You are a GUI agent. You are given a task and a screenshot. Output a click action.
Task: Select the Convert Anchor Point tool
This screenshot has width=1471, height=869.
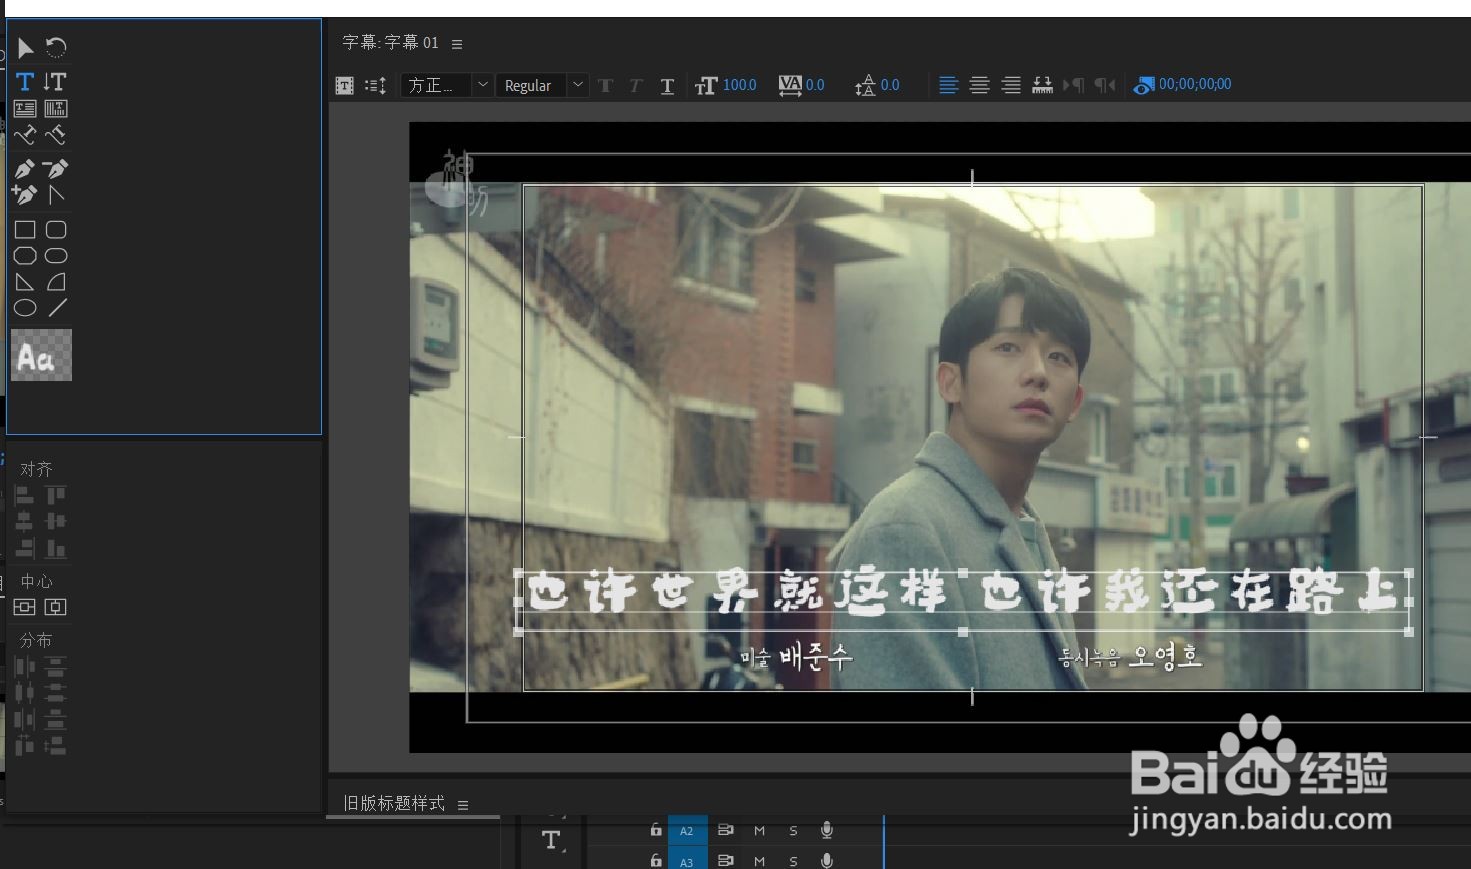point(56,195)
